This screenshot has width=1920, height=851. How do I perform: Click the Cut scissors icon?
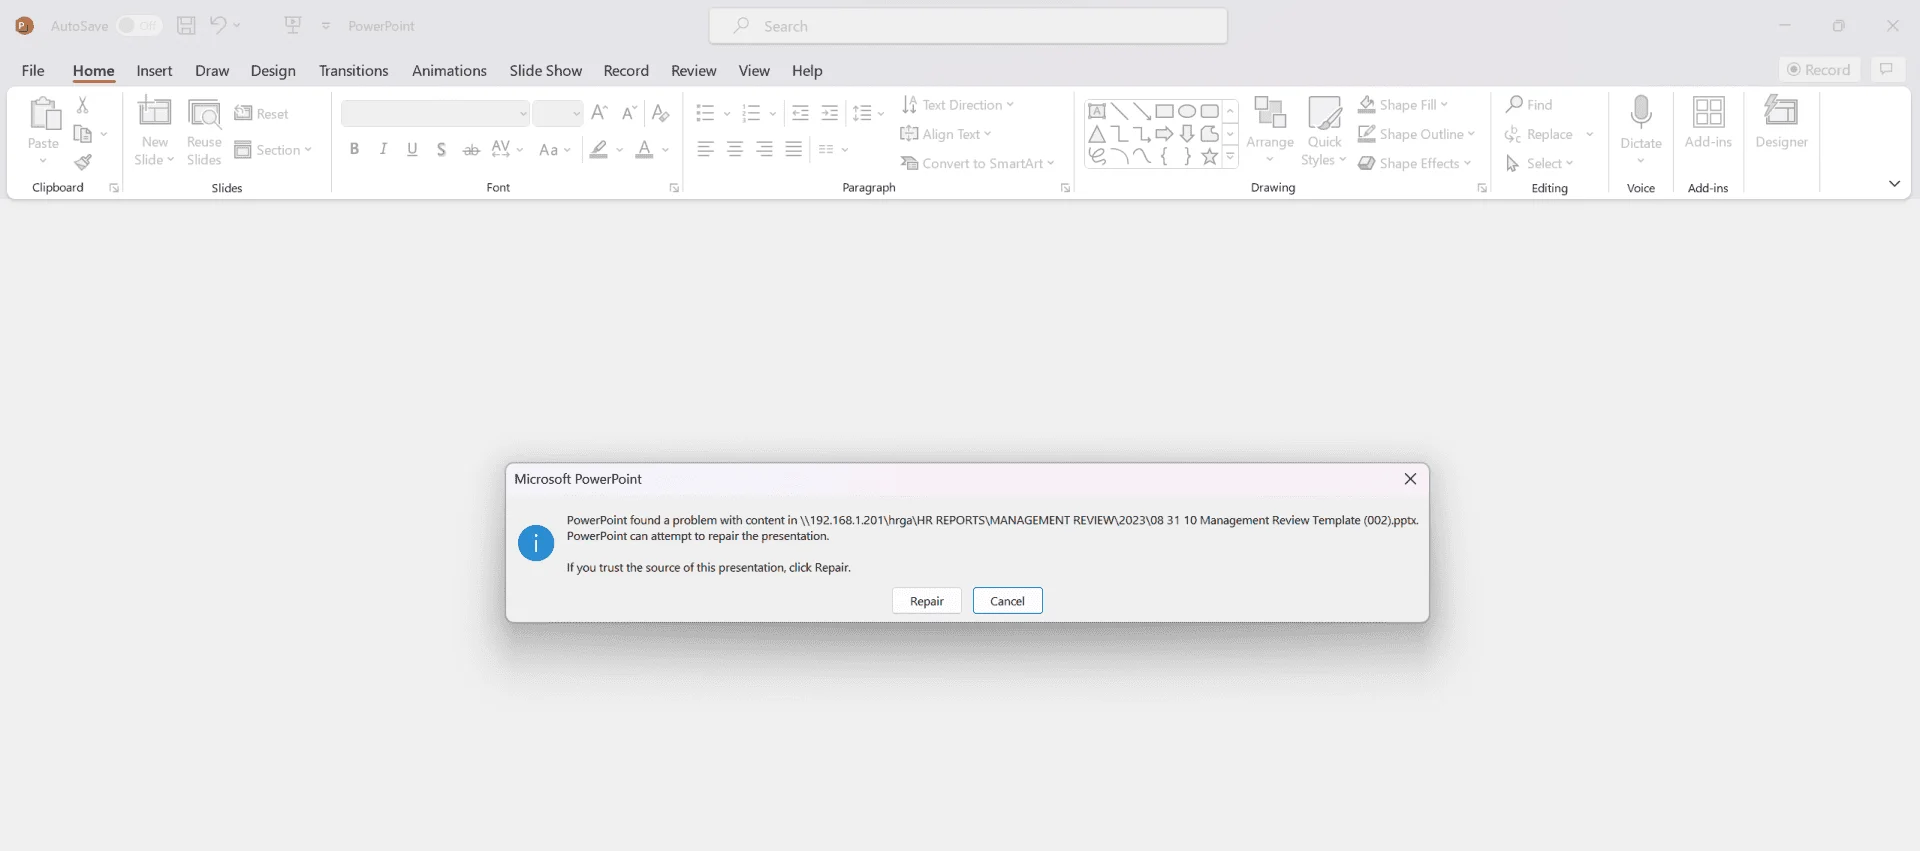pyautogui.click(x=83, y=105)
